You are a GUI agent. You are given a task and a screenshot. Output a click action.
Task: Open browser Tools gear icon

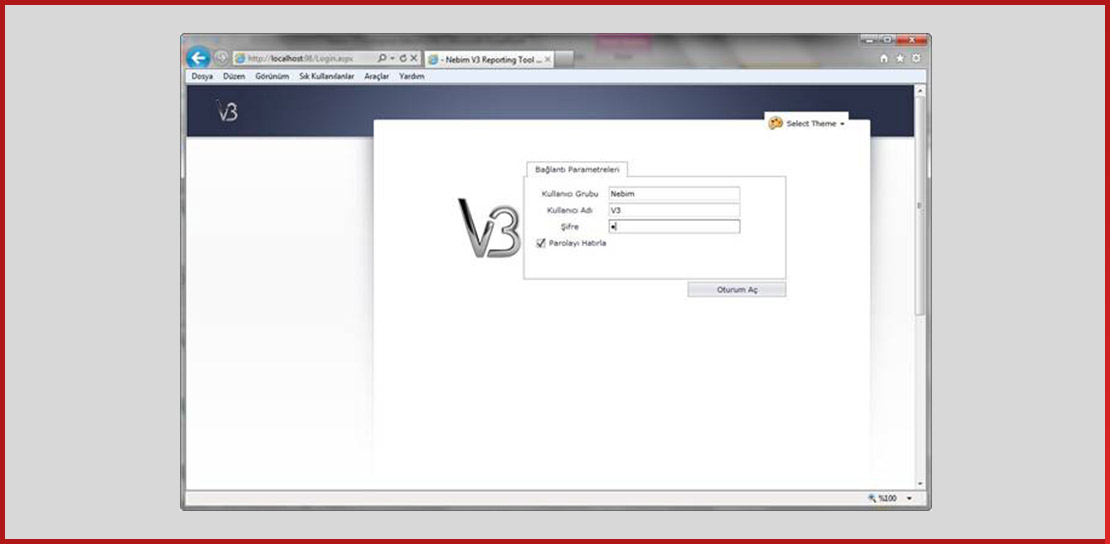click(916, 59)
